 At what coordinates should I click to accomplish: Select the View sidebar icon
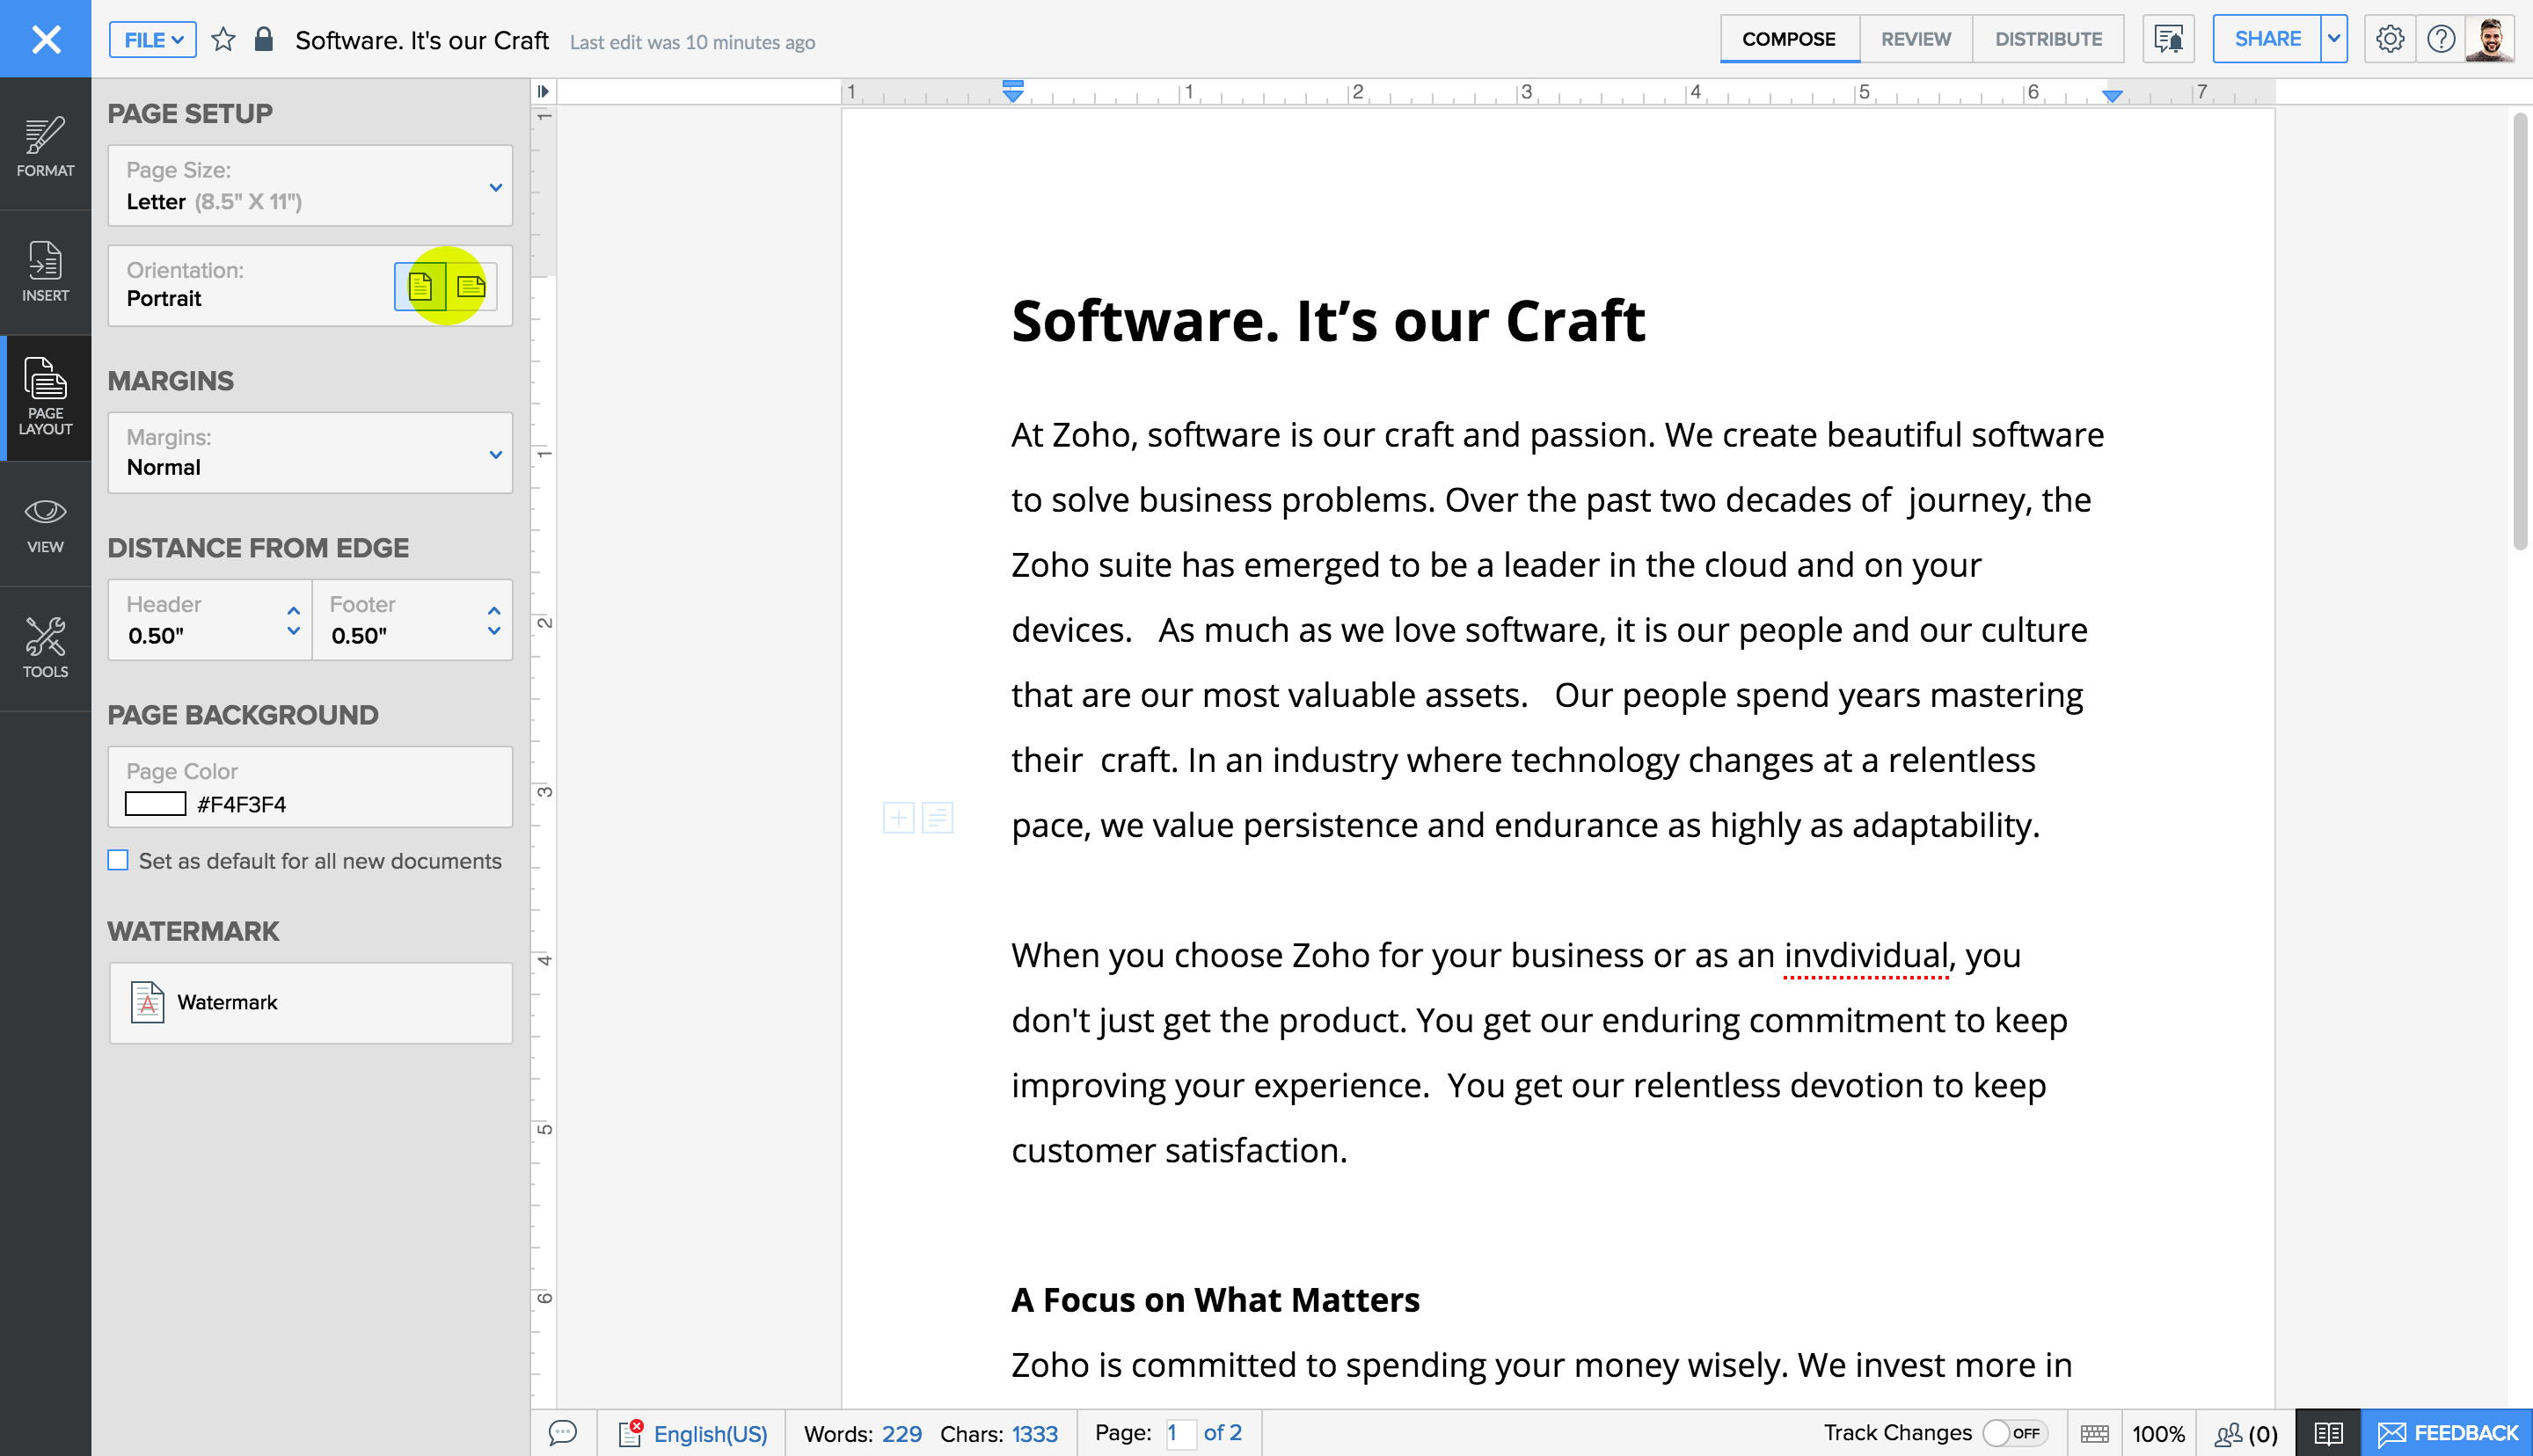coord(45,525)
